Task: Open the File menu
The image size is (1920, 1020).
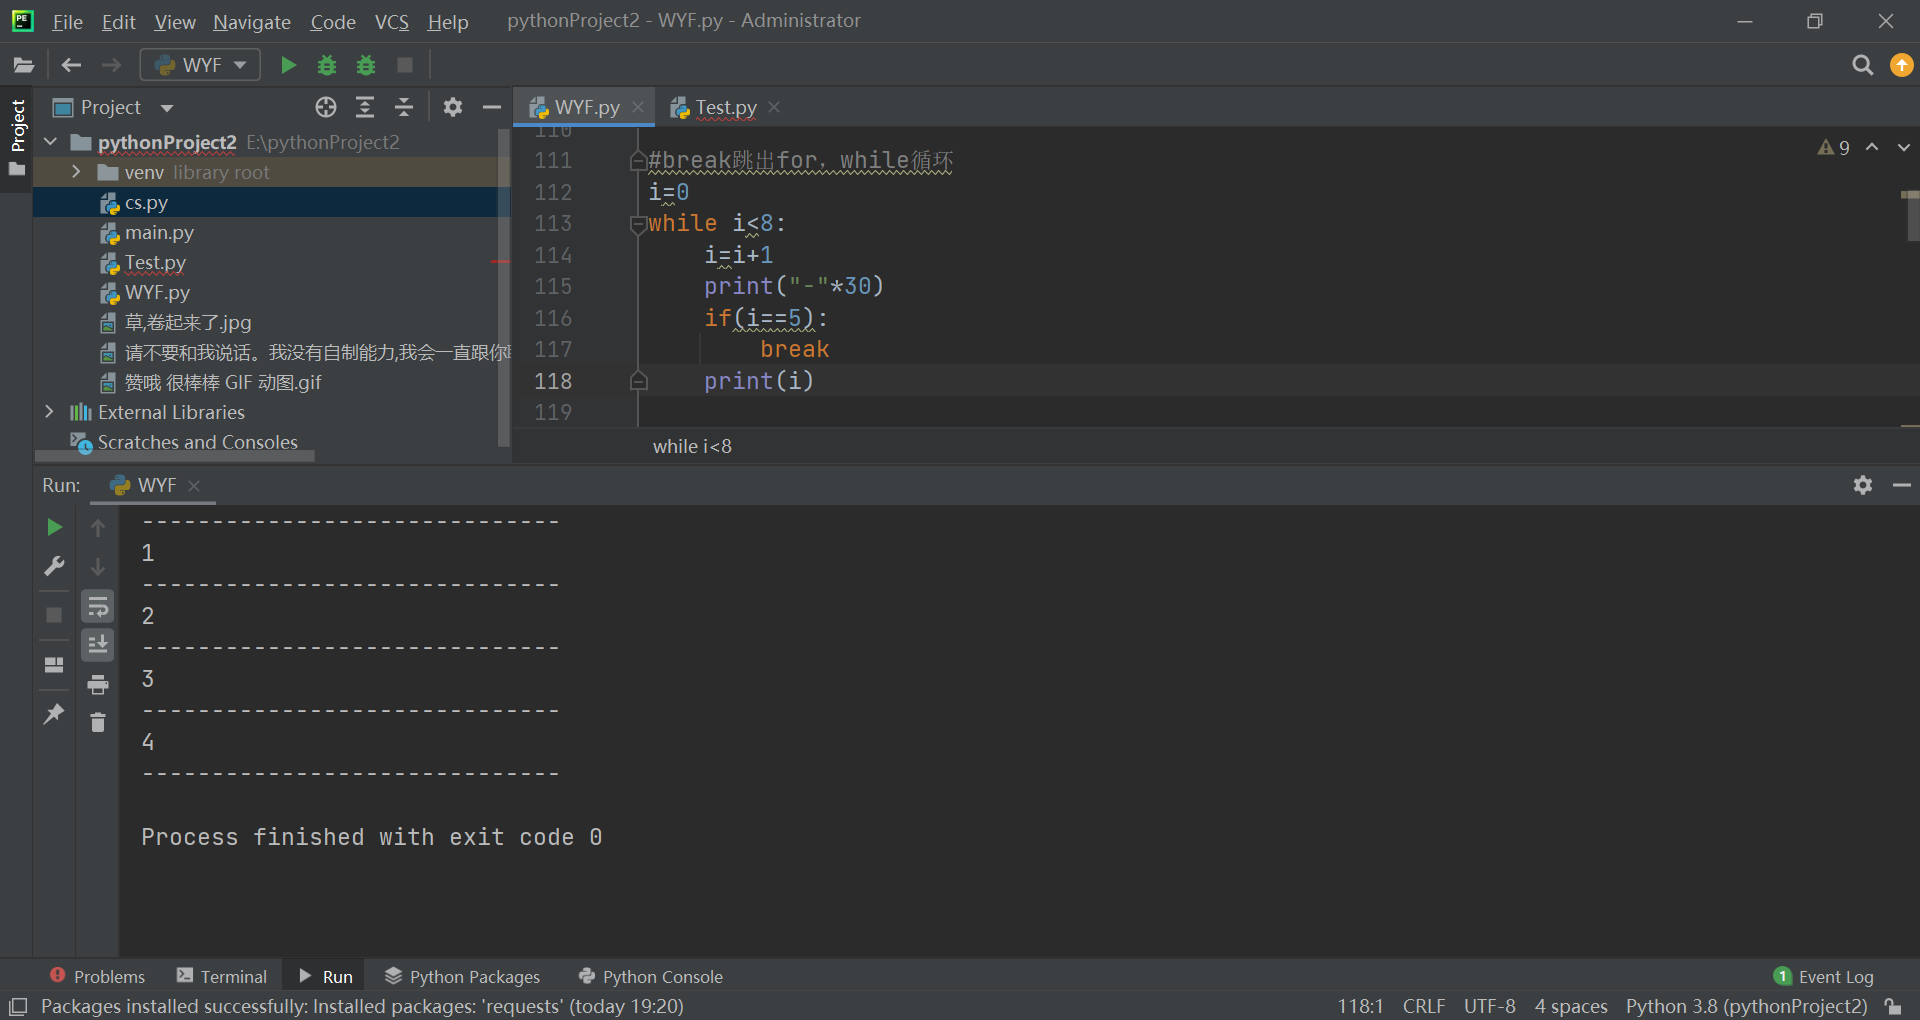Action: click(x=67, y=21)
